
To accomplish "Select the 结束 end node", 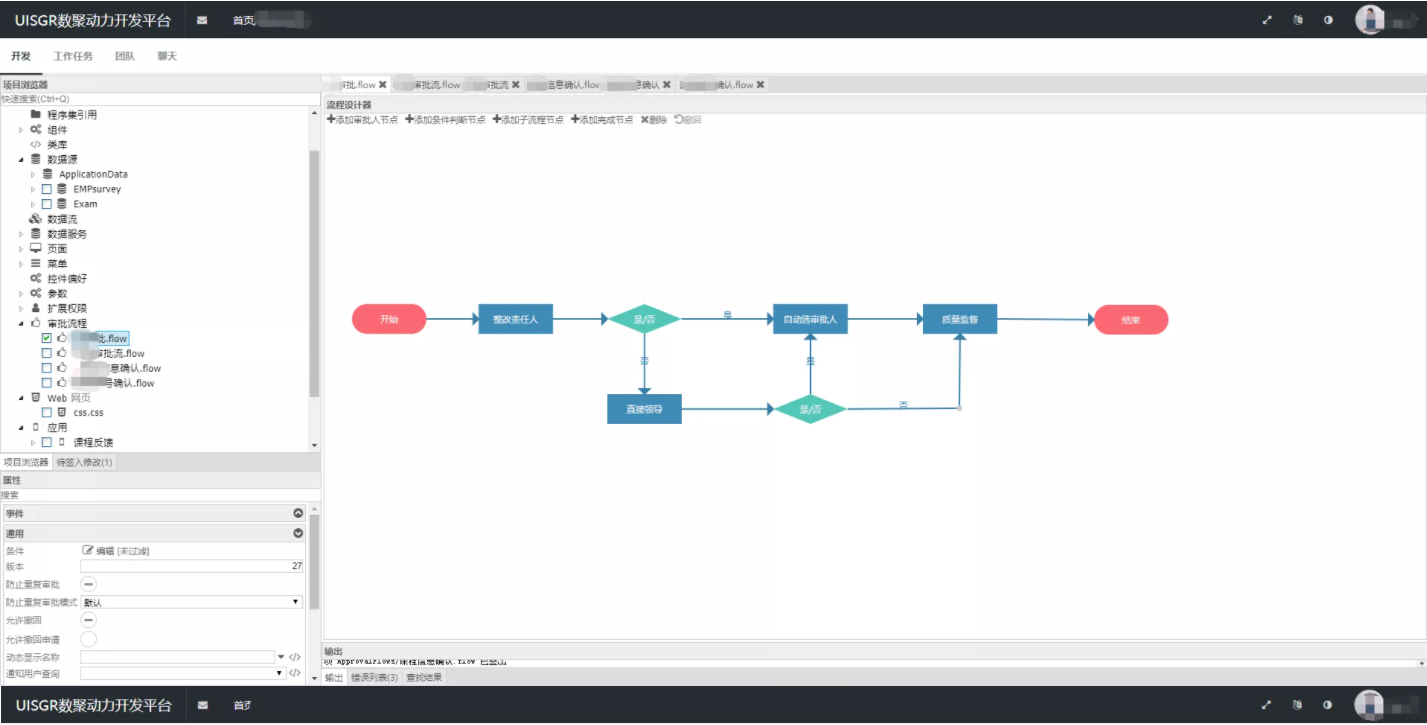I will tap(1131, 320).
